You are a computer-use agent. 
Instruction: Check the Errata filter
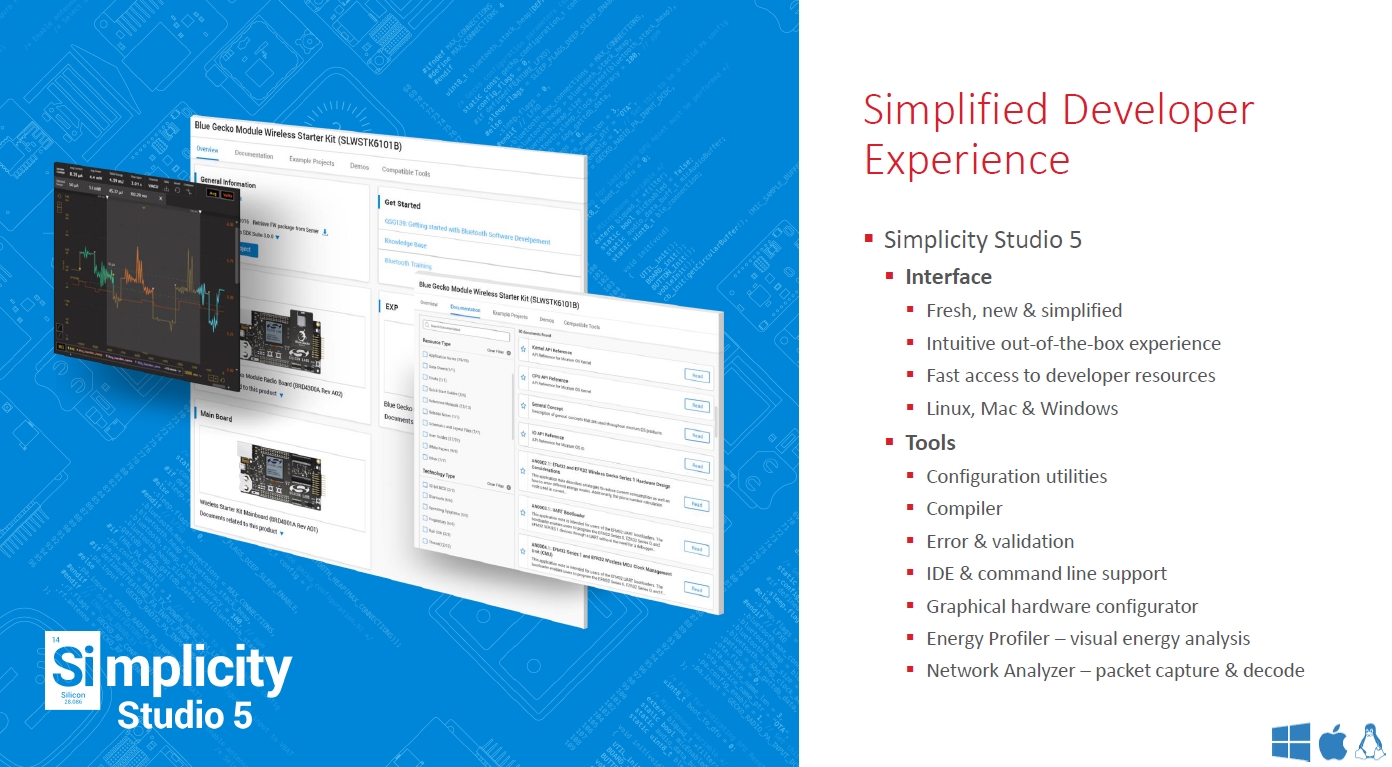click(x=425, y=377)
